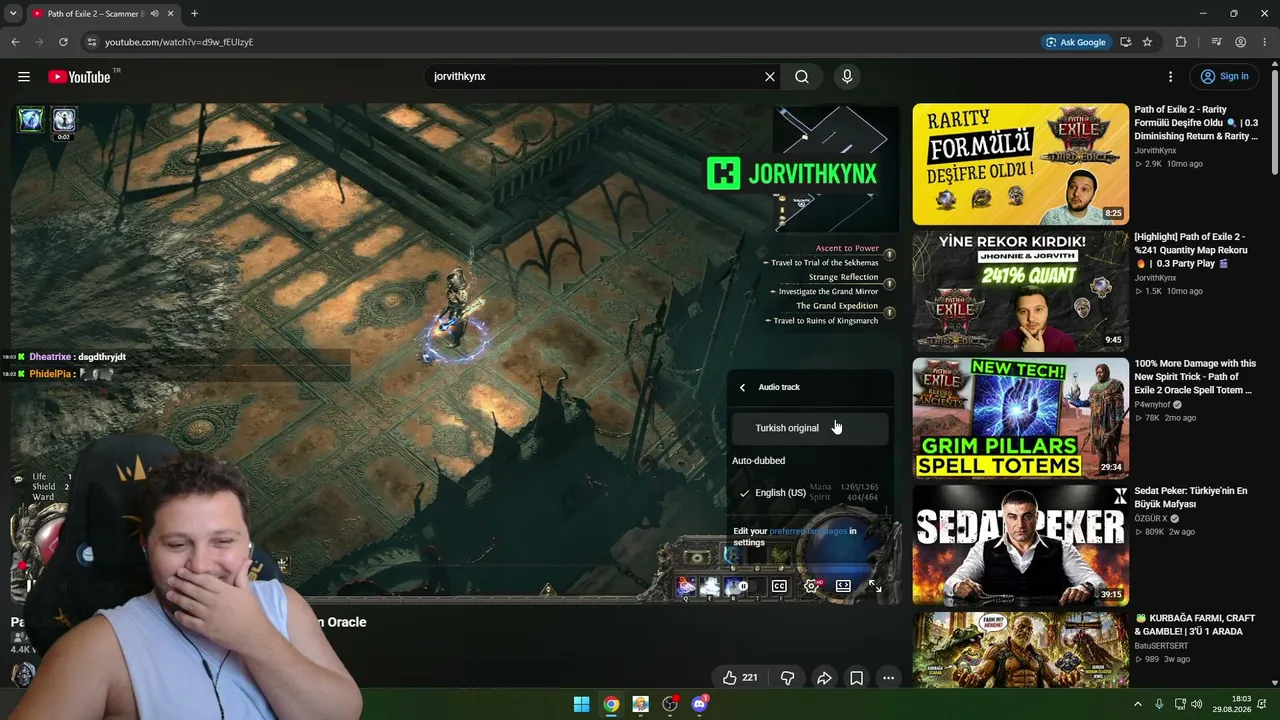Choose English (US) auto-dubbed track
Viewport: 1280px width, 720px height.
(x=810, y=493)
